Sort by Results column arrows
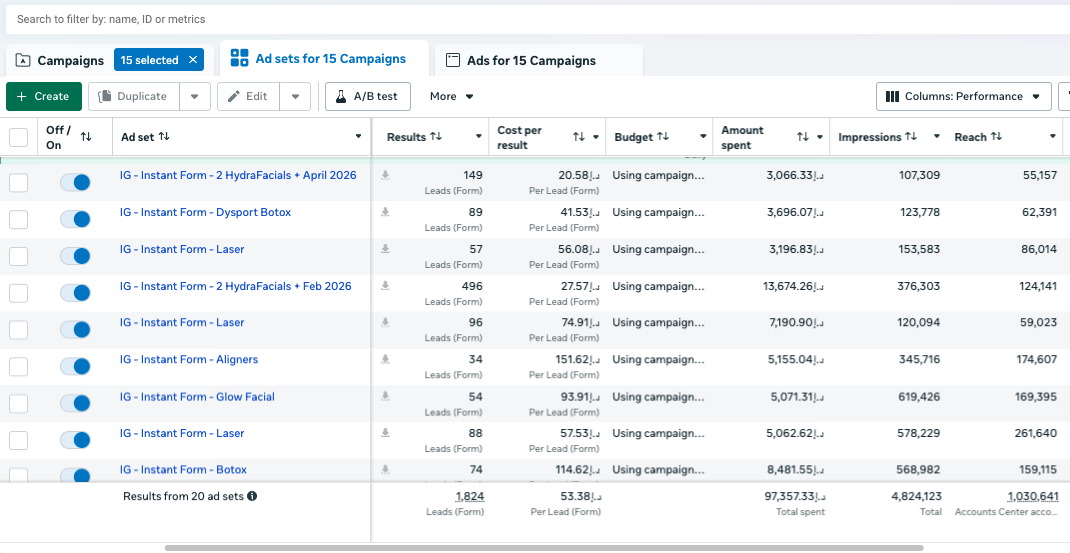The width and height of the screenshot is (1070, 553). (437, 137)
